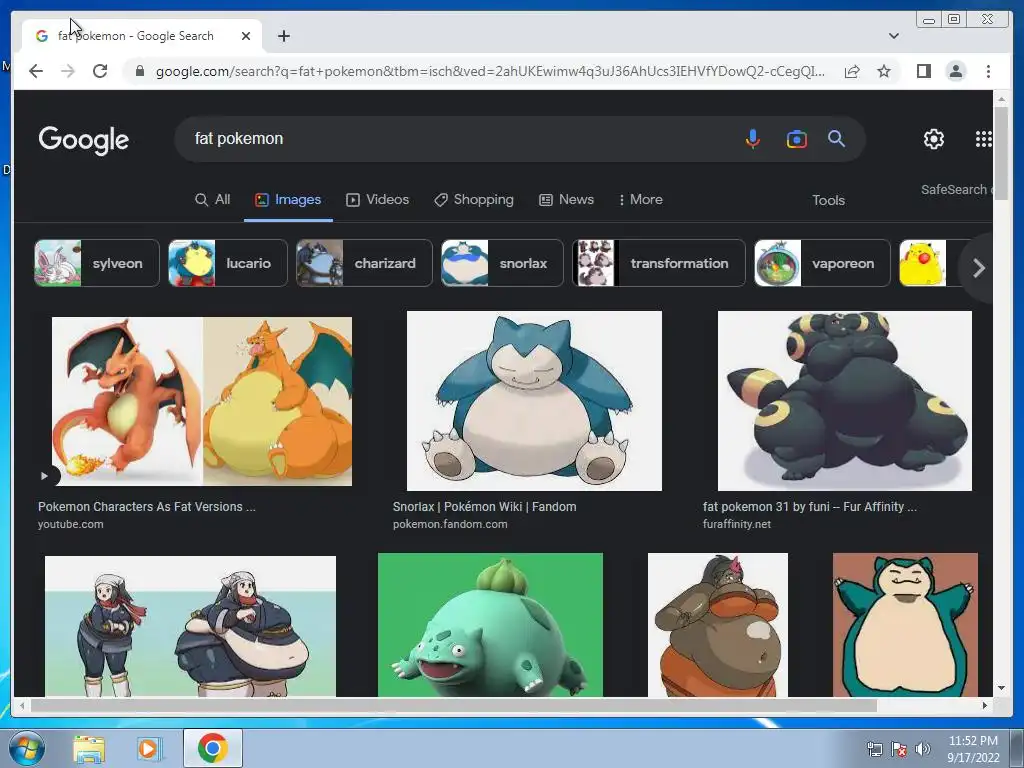Click the Chrome taskbar icon

tap(212, 748)
